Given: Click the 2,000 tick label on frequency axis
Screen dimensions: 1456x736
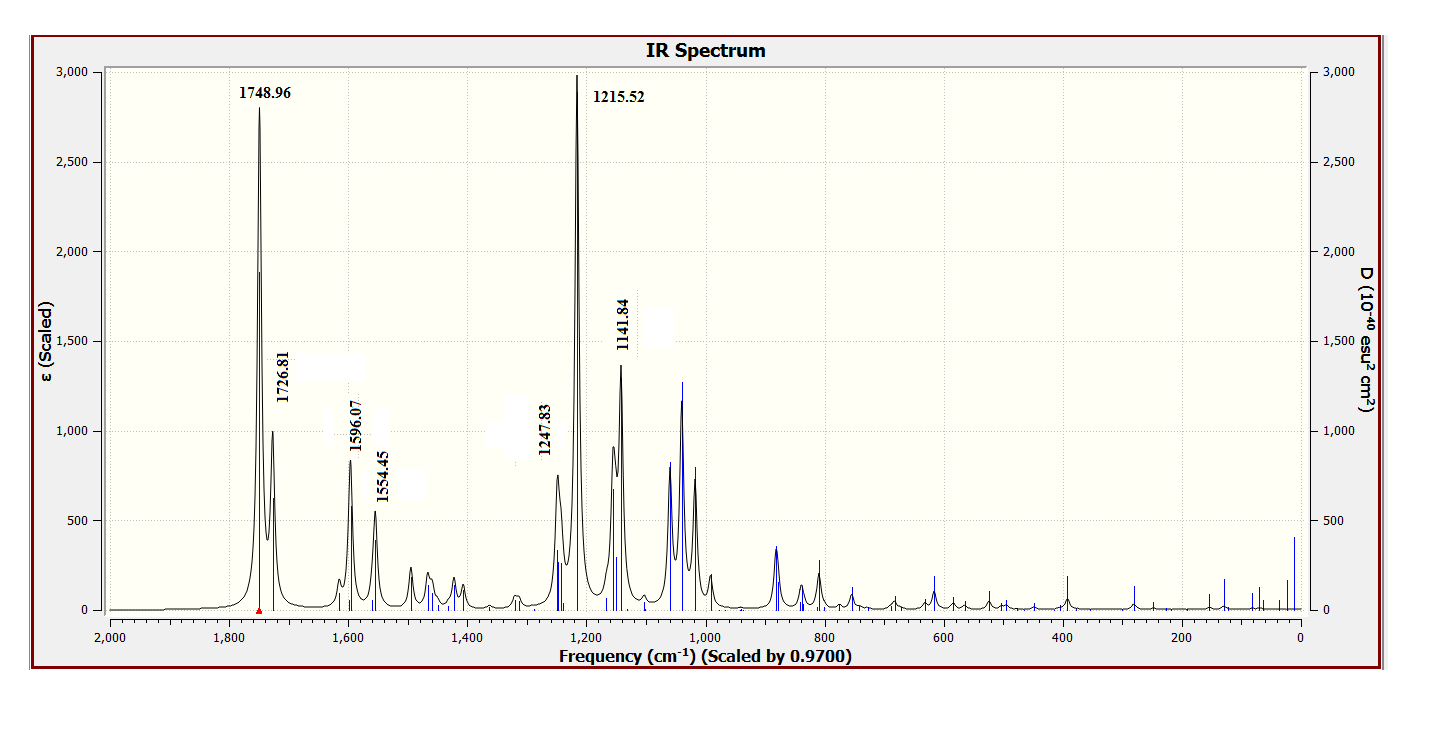Looking at the screenshot, I should 109,638.
